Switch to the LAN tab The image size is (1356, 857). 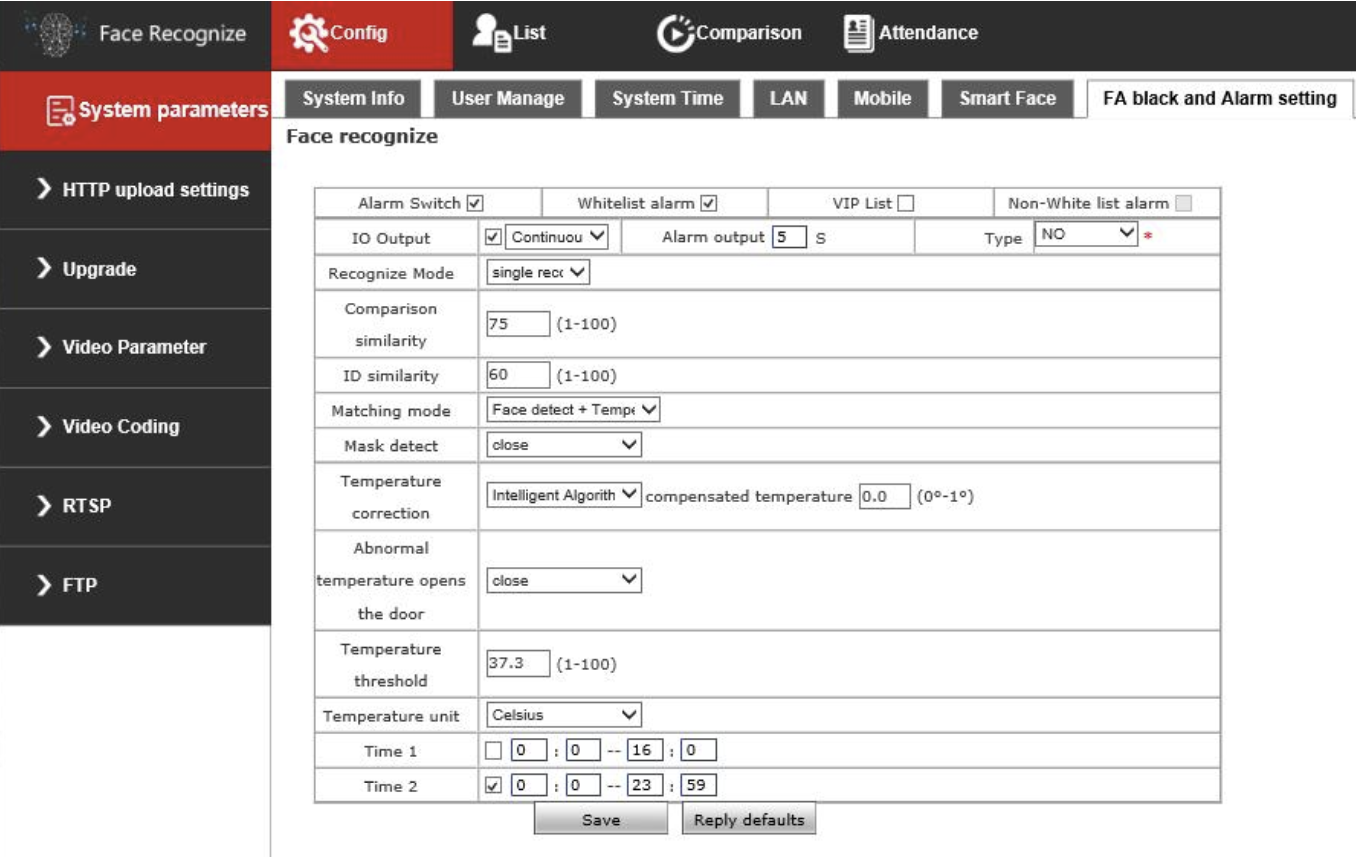click(x=789, y=98)
